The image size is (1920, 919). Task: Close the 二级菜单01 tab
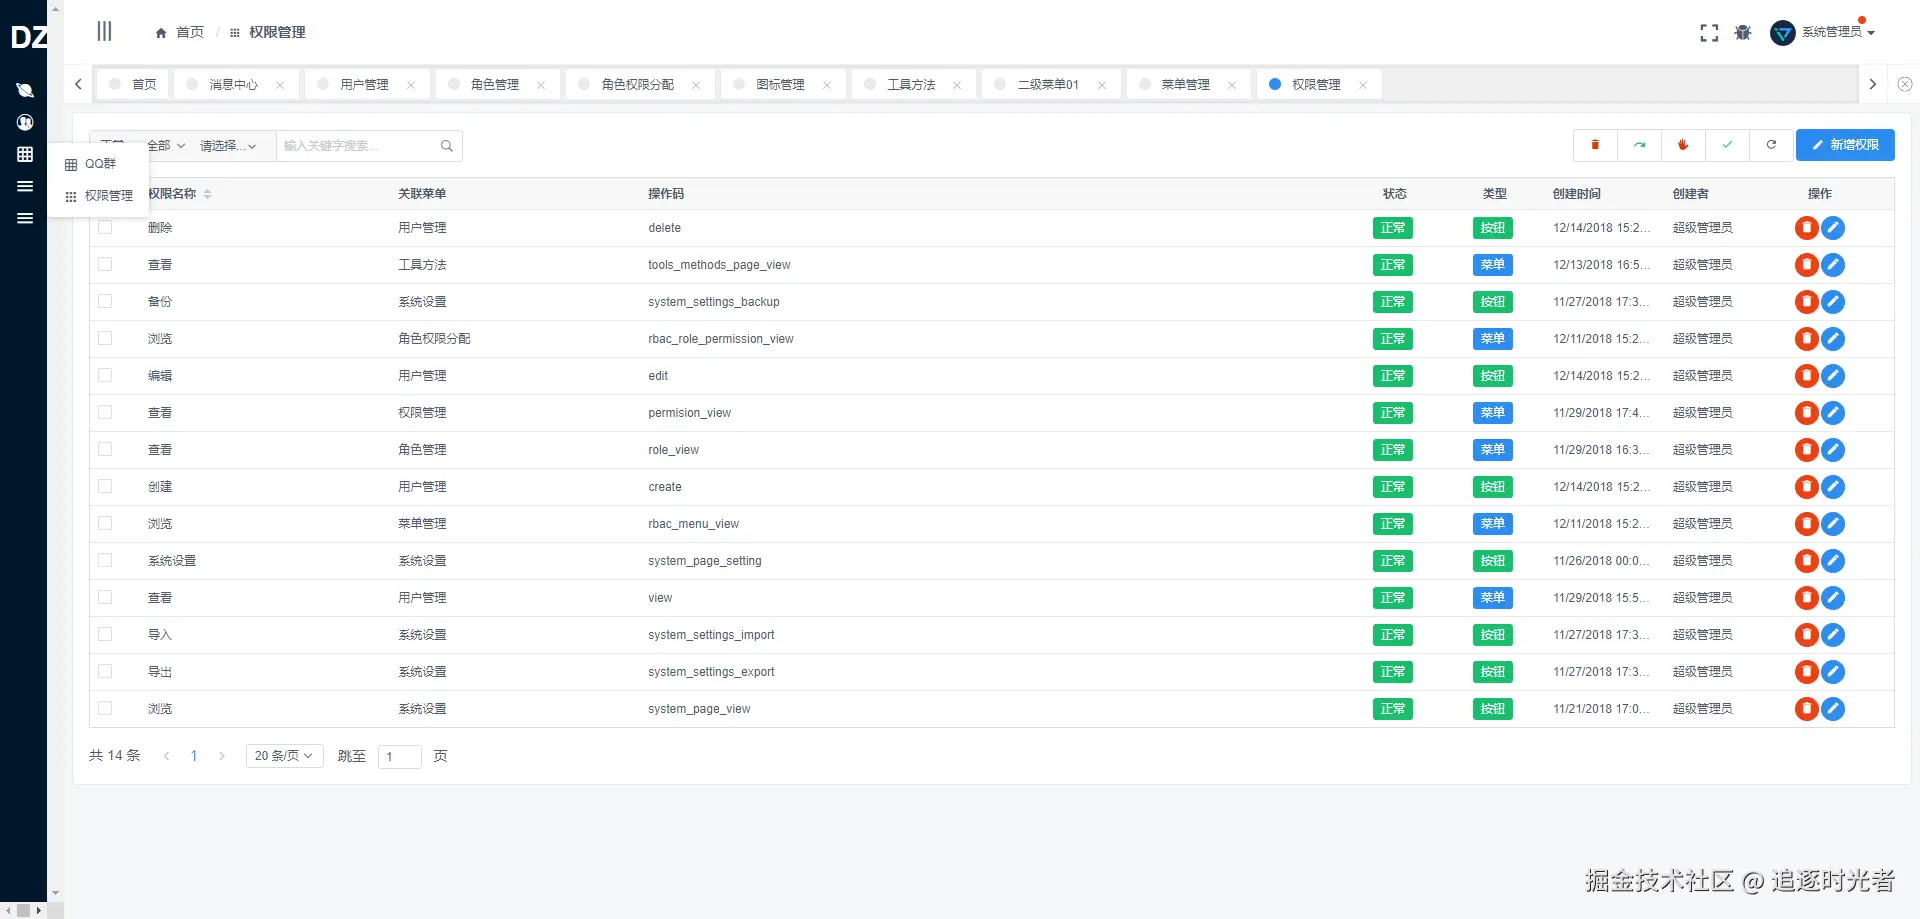tap(1102, 85)
